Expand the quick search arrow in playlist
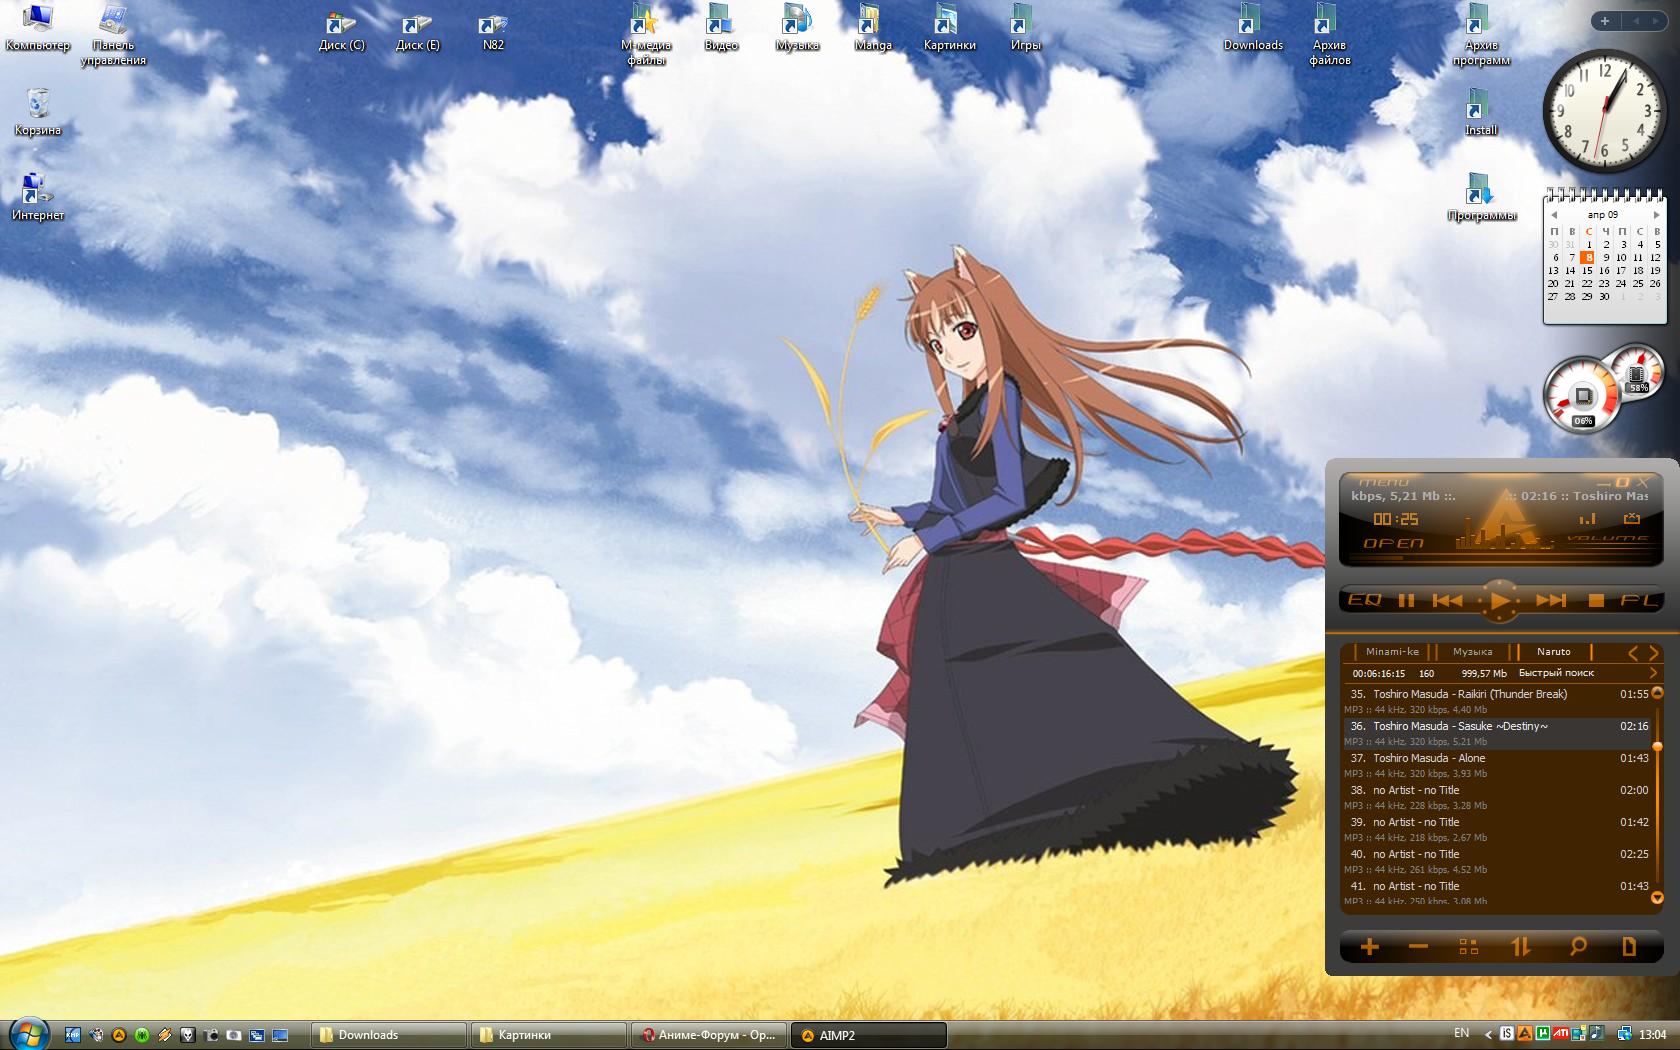 [x=1653, y=673]
